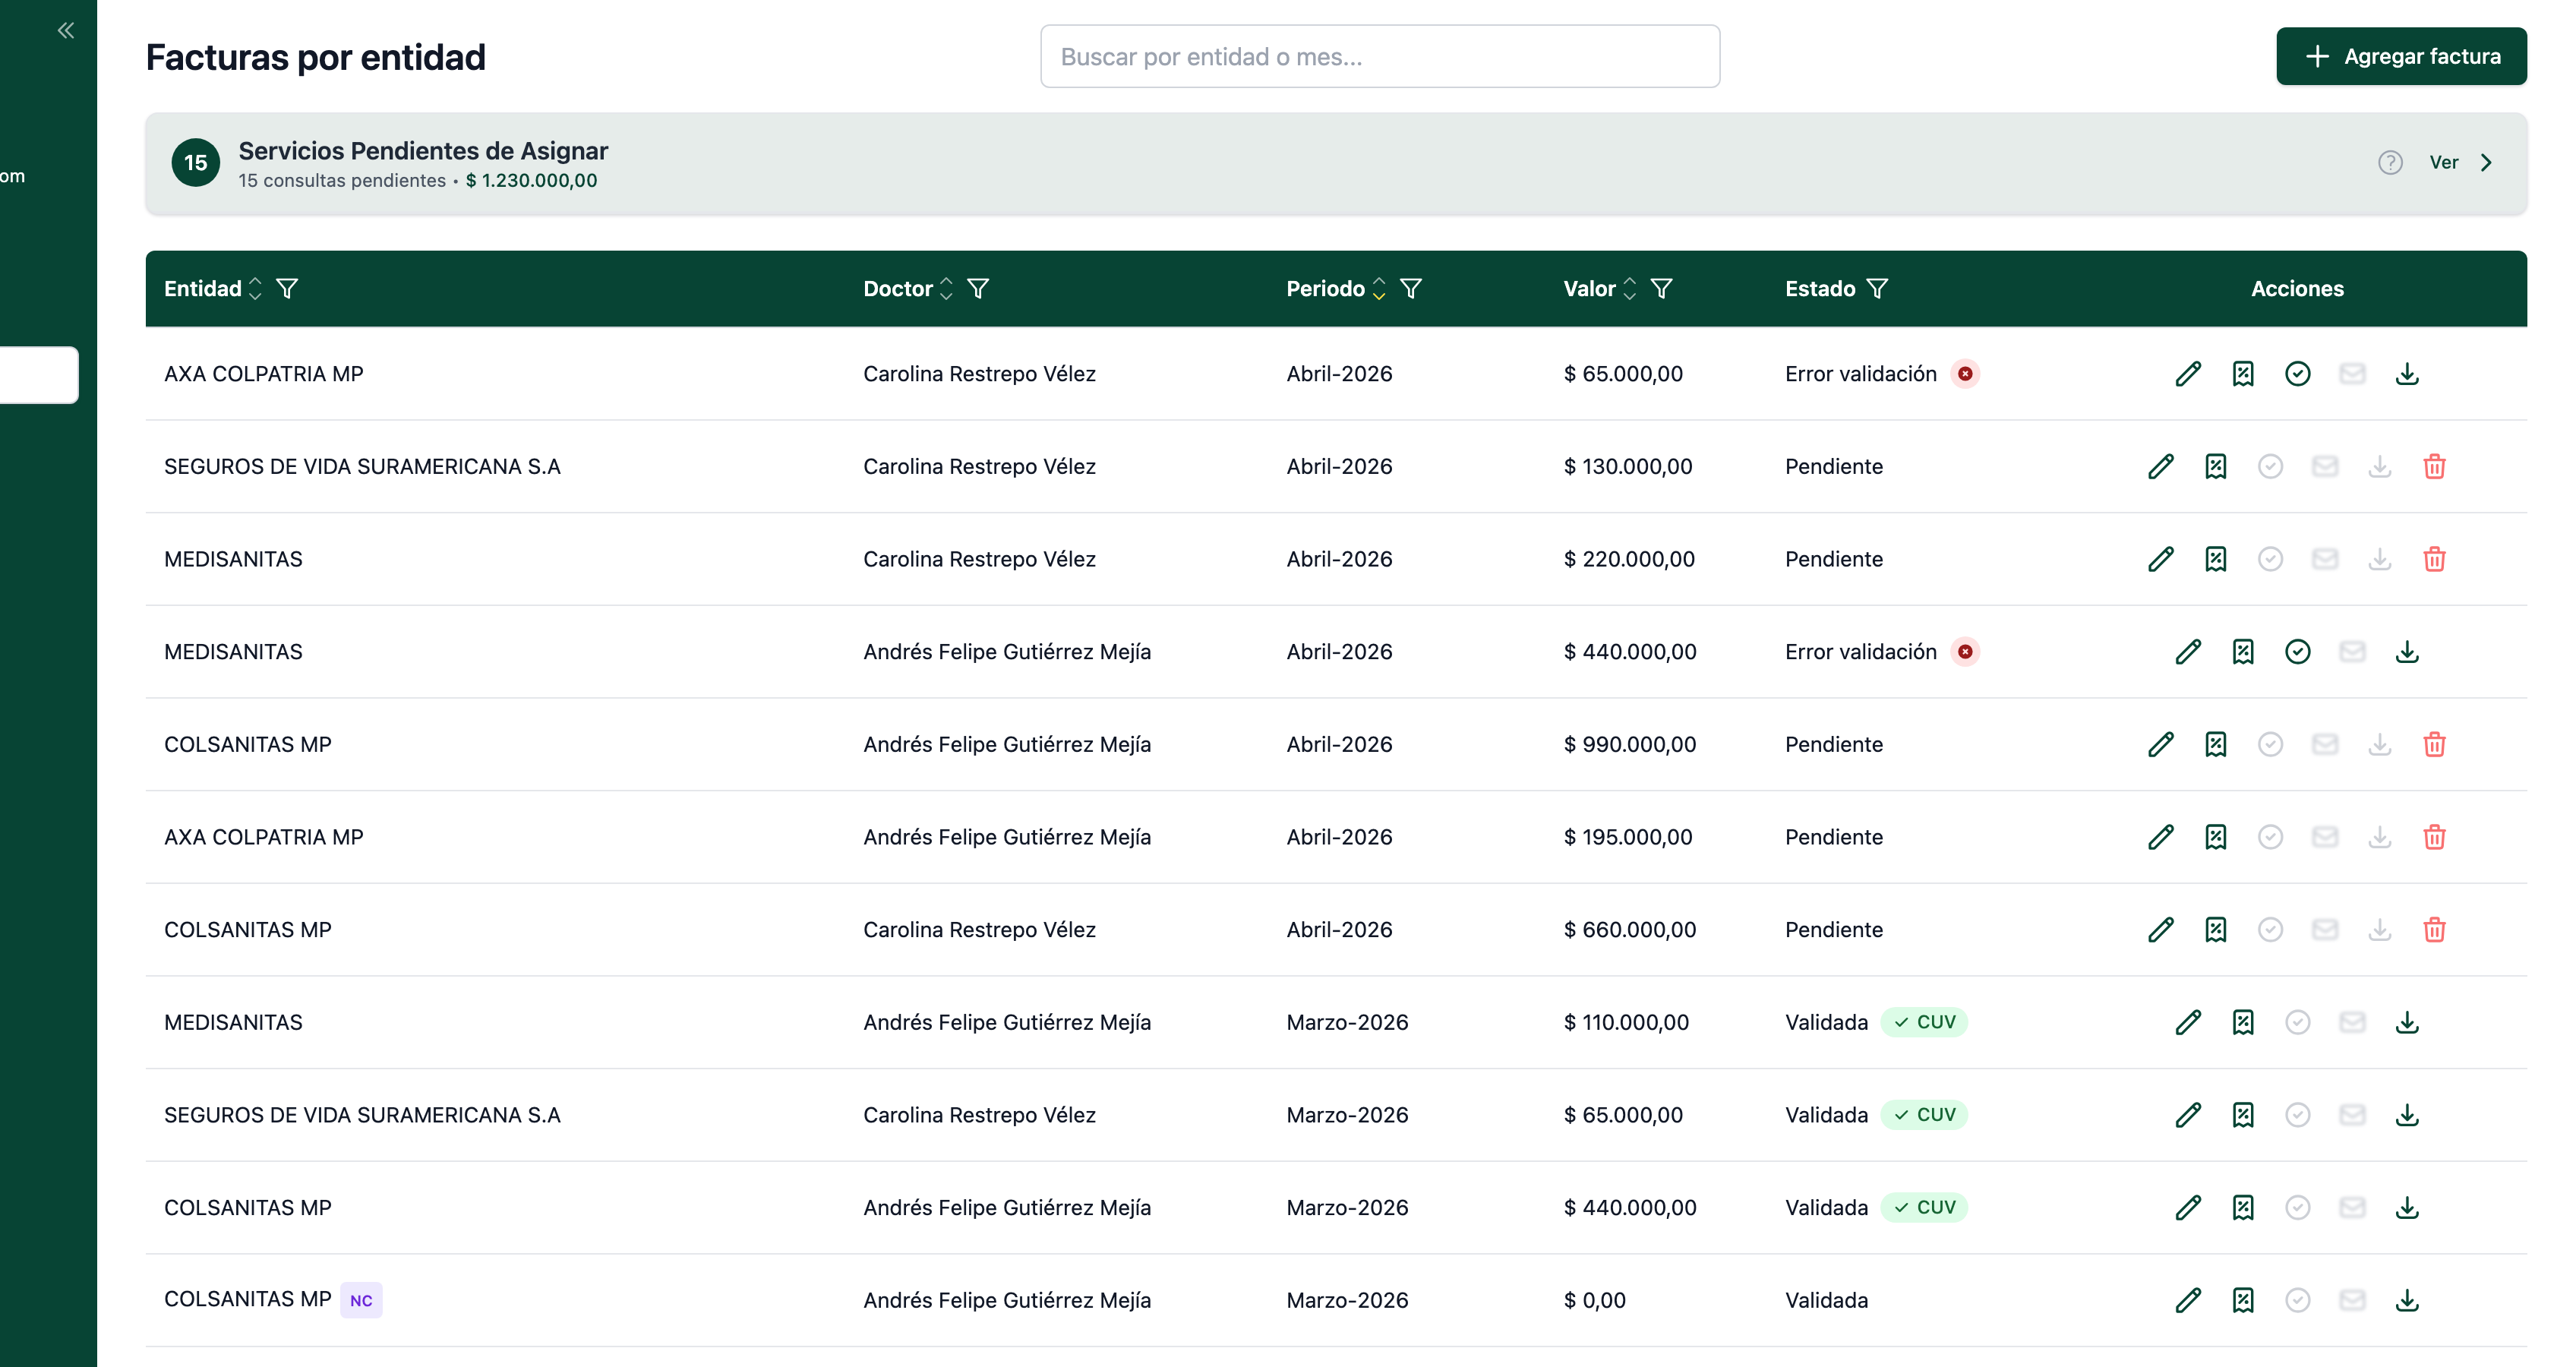The image size is (2576, 1367).
Task: Delete the AXA COLPATRIA $195.000,00 invoice
Action: tap(2434, 837)
